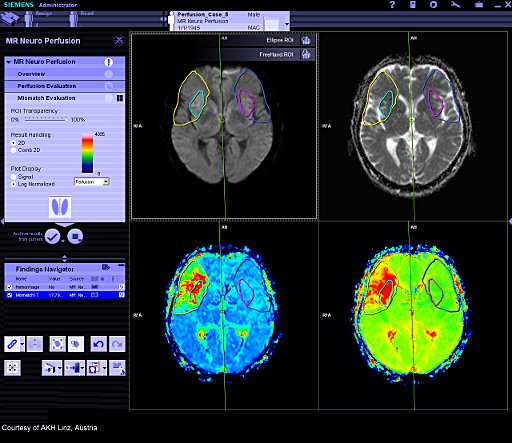Select the link chain tool icon

point(12,344)
